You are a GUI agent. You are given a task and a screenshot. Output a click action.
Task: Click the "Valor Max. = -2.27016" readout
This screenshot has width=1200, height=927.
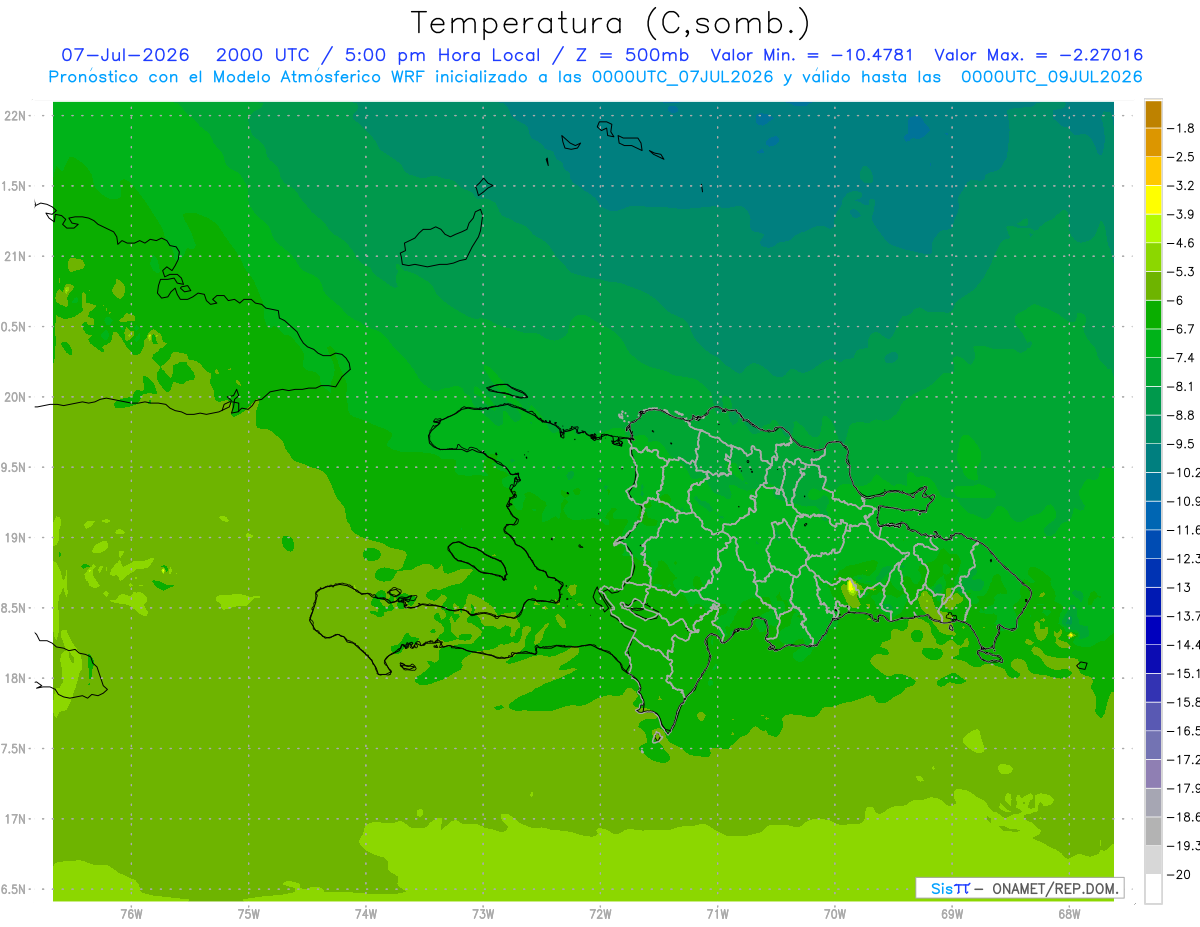tap(1038, 55)
